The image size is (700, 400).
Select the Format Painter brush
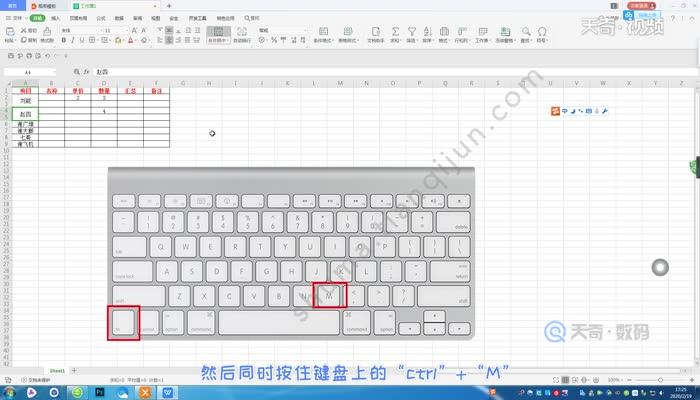click(x=47, y=31)
